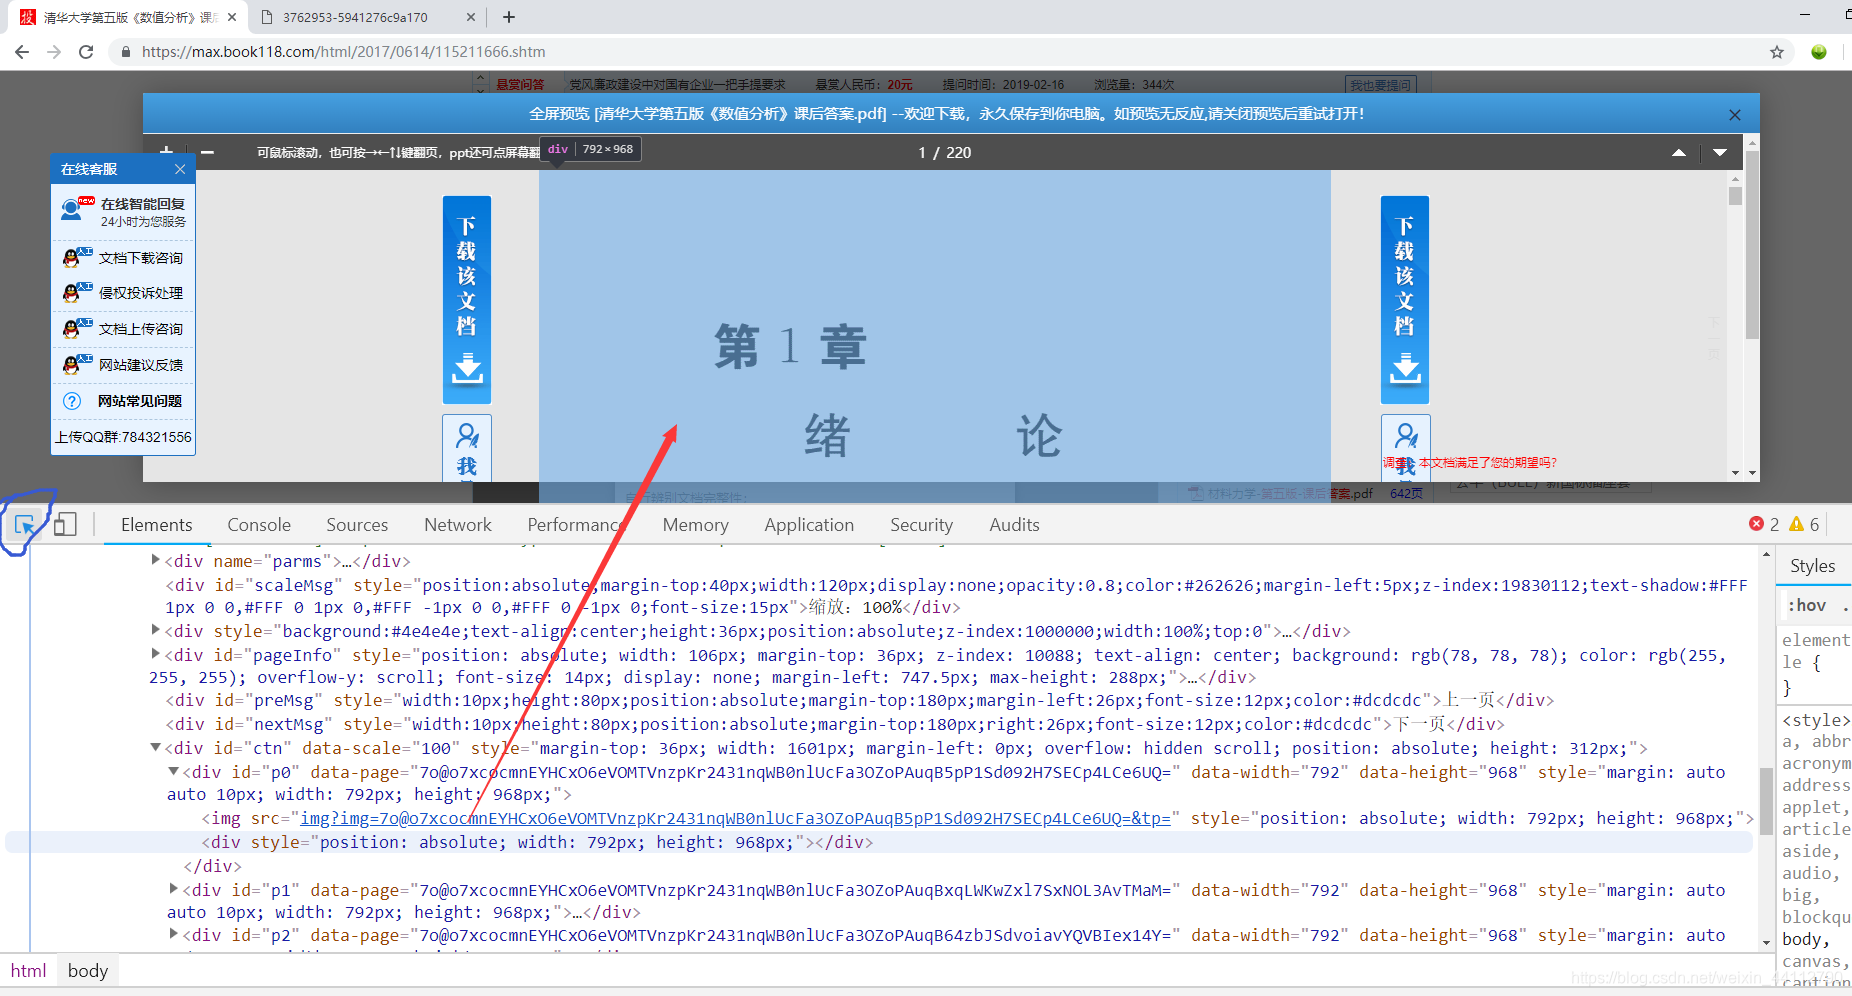Click the browser forward arrow
This screenshot has width=1852, height=996.
(x=54, y=52)
